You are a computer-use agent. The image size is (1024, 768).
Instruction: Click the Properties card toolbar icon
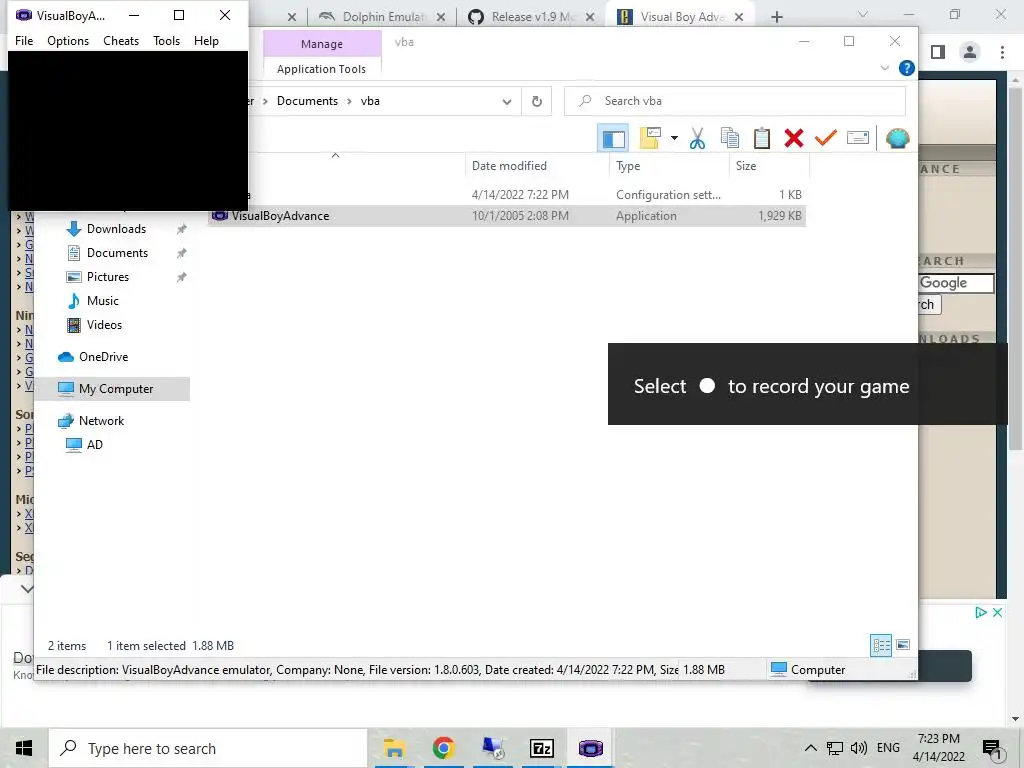point(857,138)
